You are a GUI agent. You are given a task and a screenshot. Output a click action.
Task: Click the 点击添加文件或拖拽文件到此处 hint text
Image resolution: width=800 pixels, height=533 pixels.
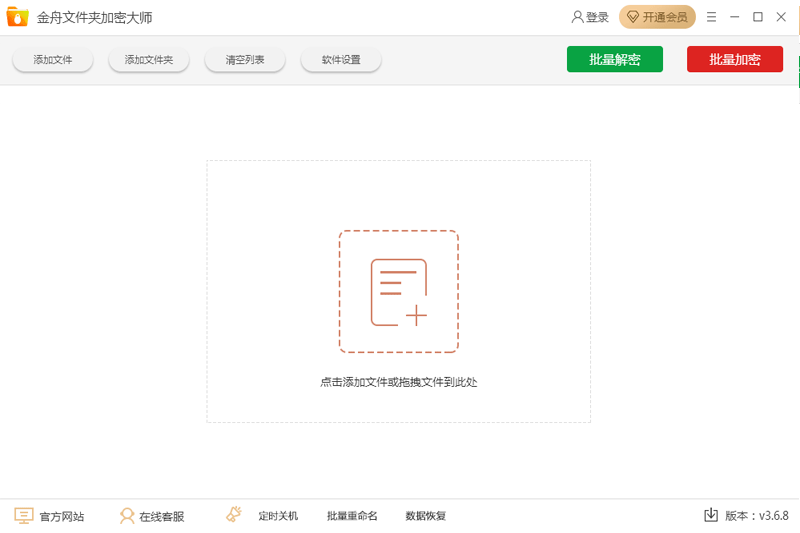[398, 382]
